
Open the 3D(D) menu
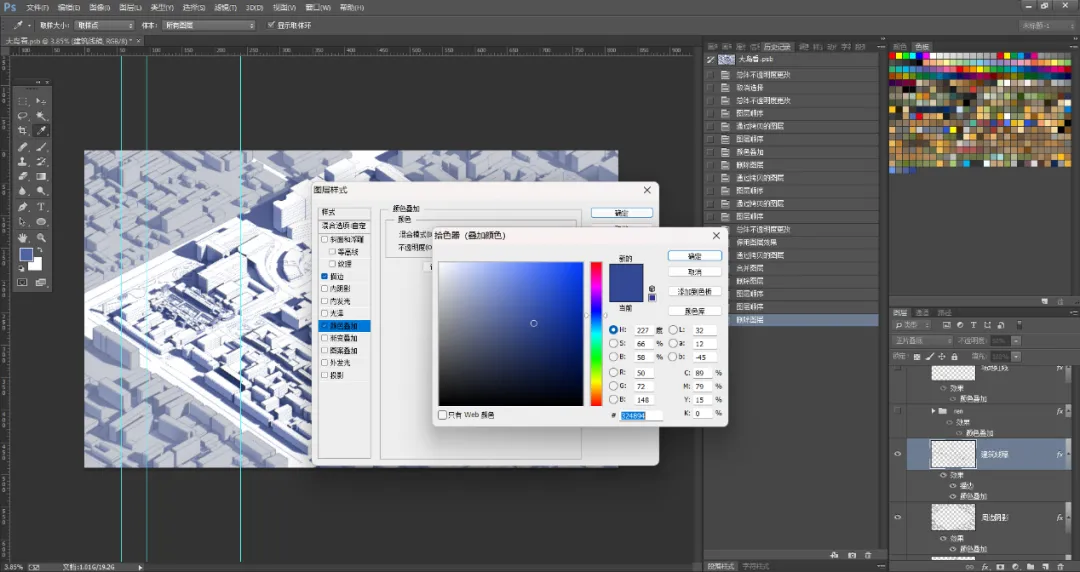tap(255, 8)
